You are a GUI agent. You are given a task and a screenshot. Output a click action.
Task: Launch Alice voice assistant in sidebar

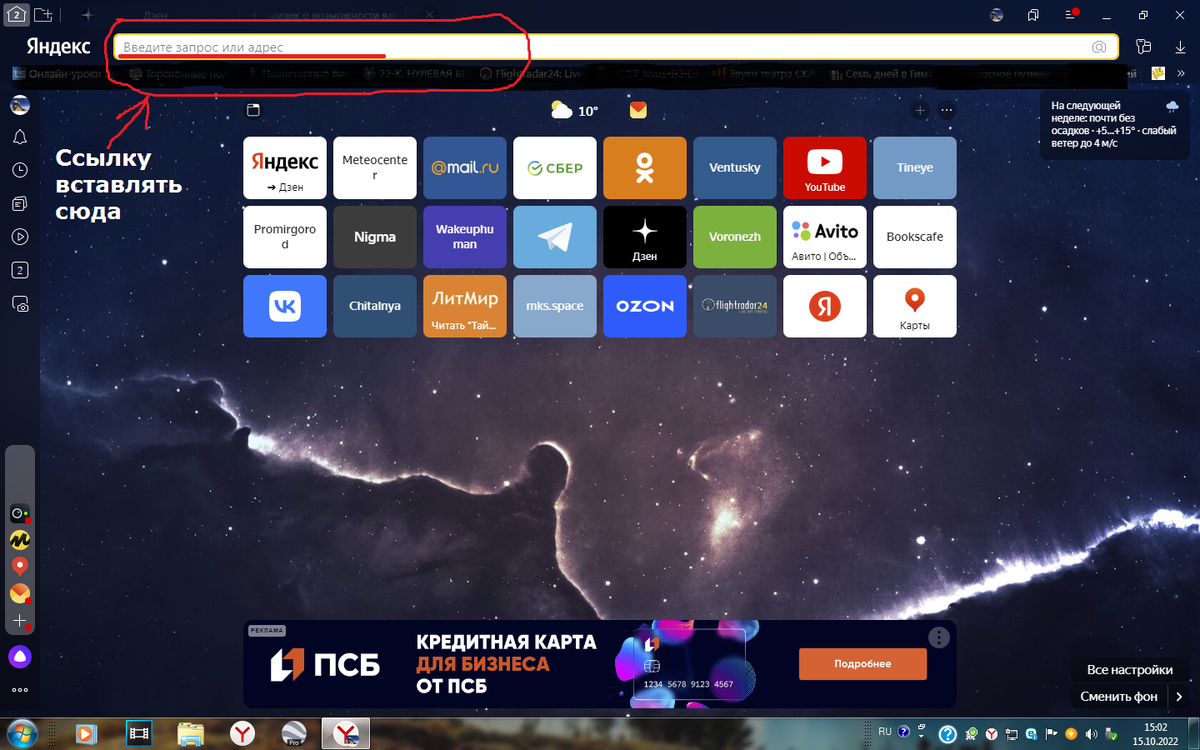(19, 656)
